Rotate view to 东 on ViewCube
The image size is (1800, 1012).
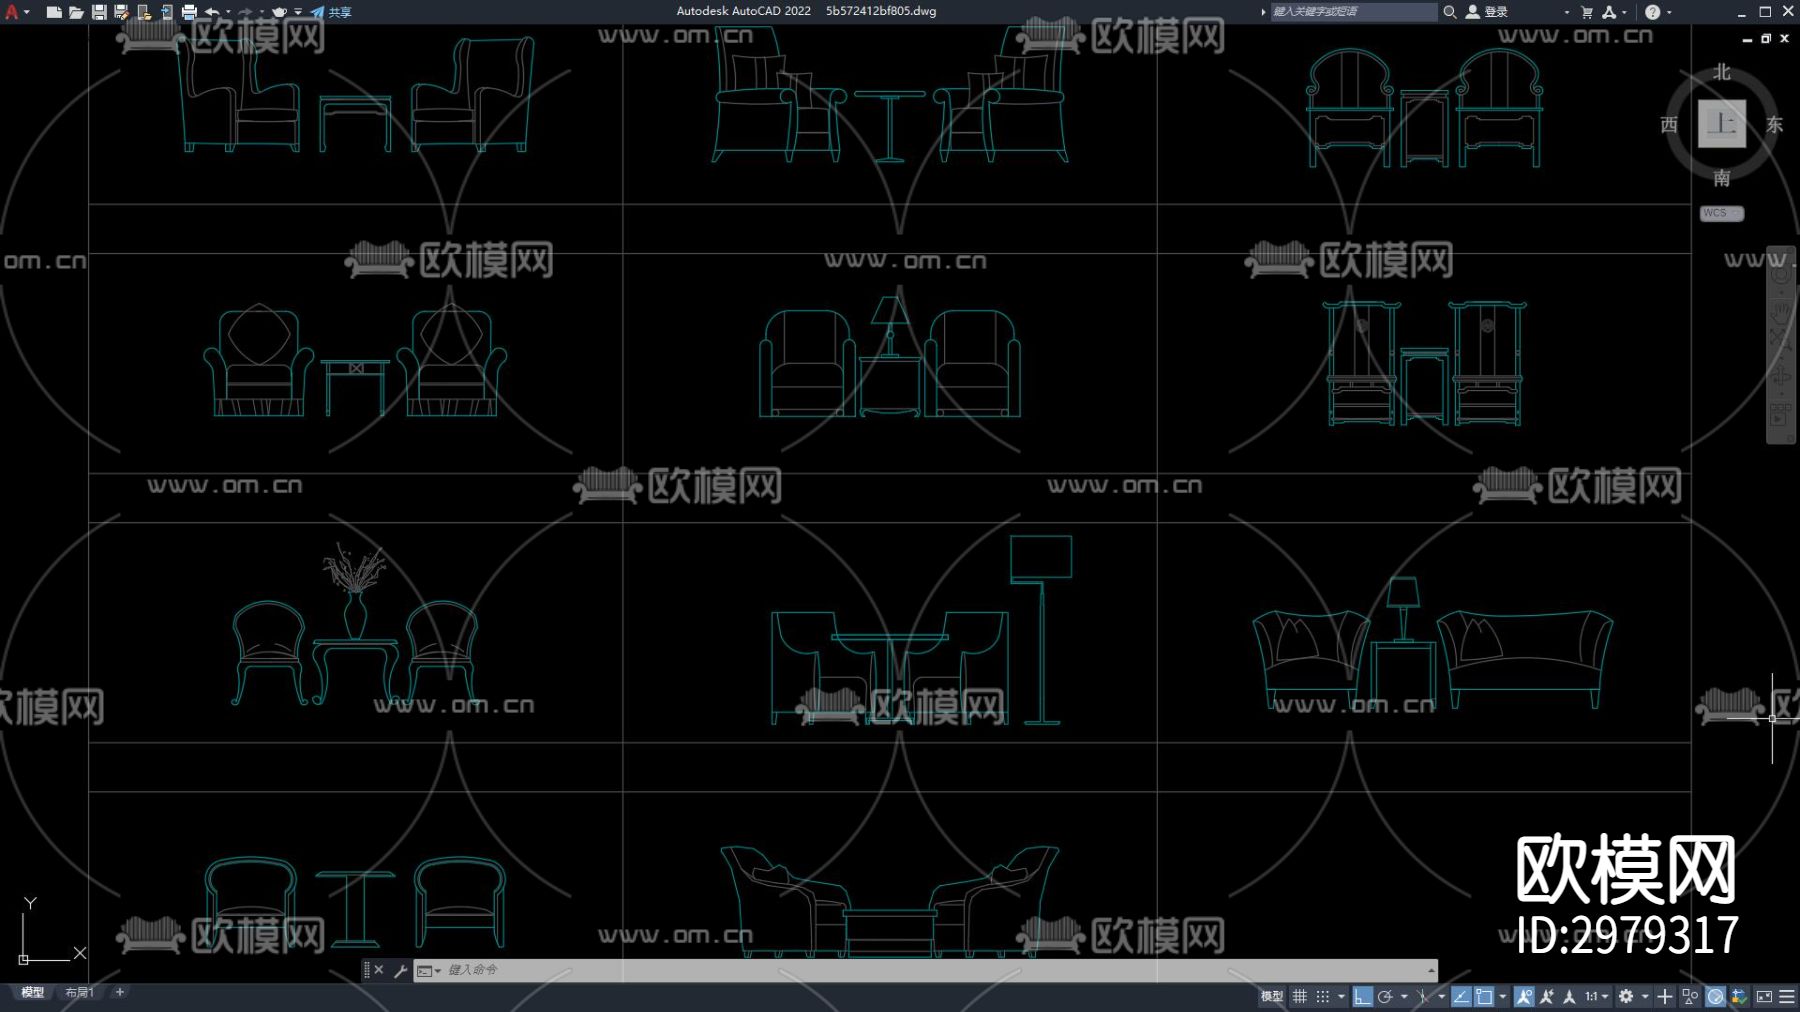tap(1774, 125)
